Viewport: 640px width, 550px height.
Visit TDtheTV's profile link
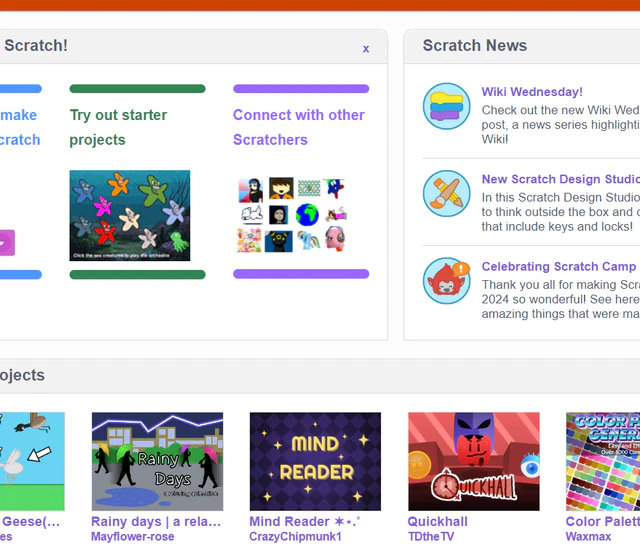tap(431, 537)
